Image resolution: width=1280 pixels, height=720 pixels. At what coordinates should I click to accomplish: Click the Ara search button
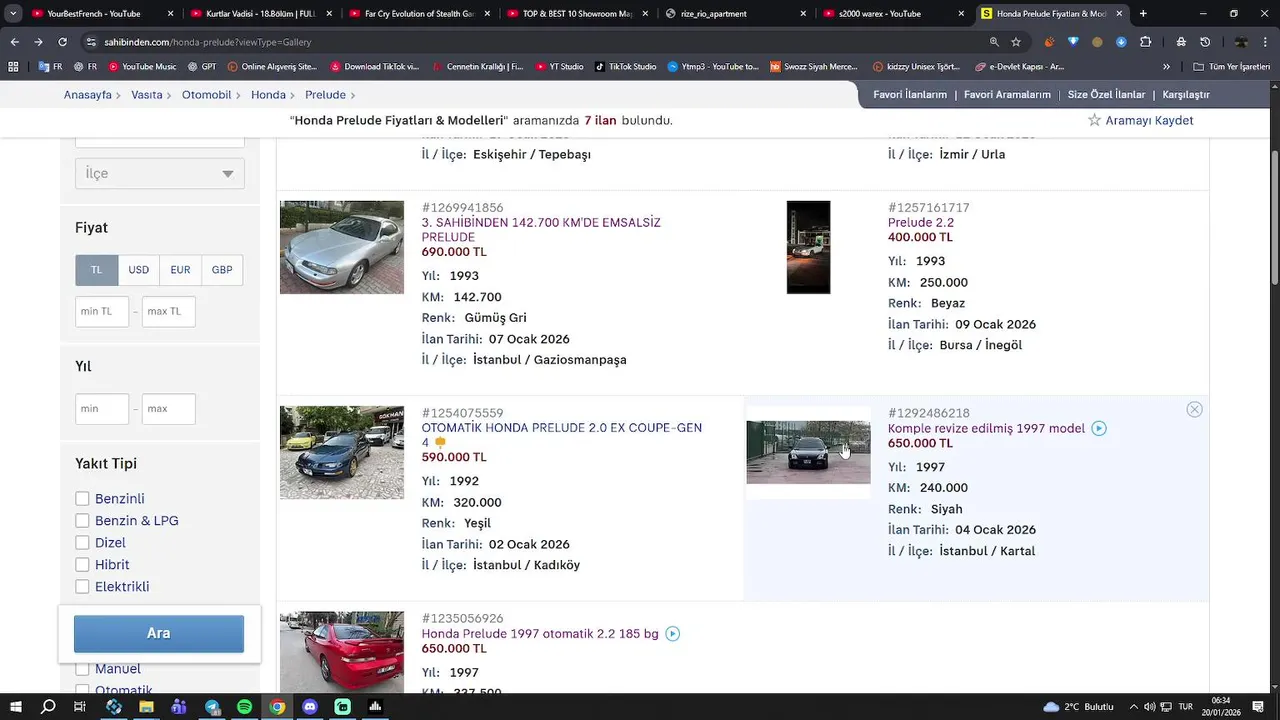coord(159,634)
